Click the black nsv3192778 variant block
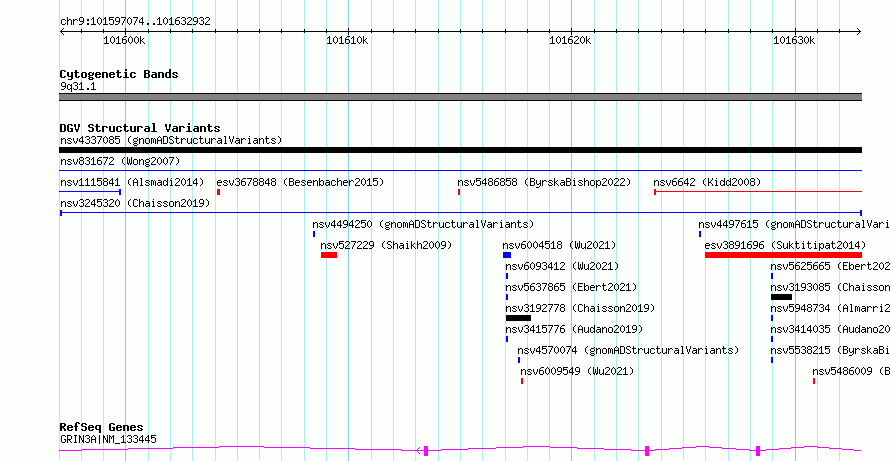This screenshot has width=890, height=461. (518, 318)
